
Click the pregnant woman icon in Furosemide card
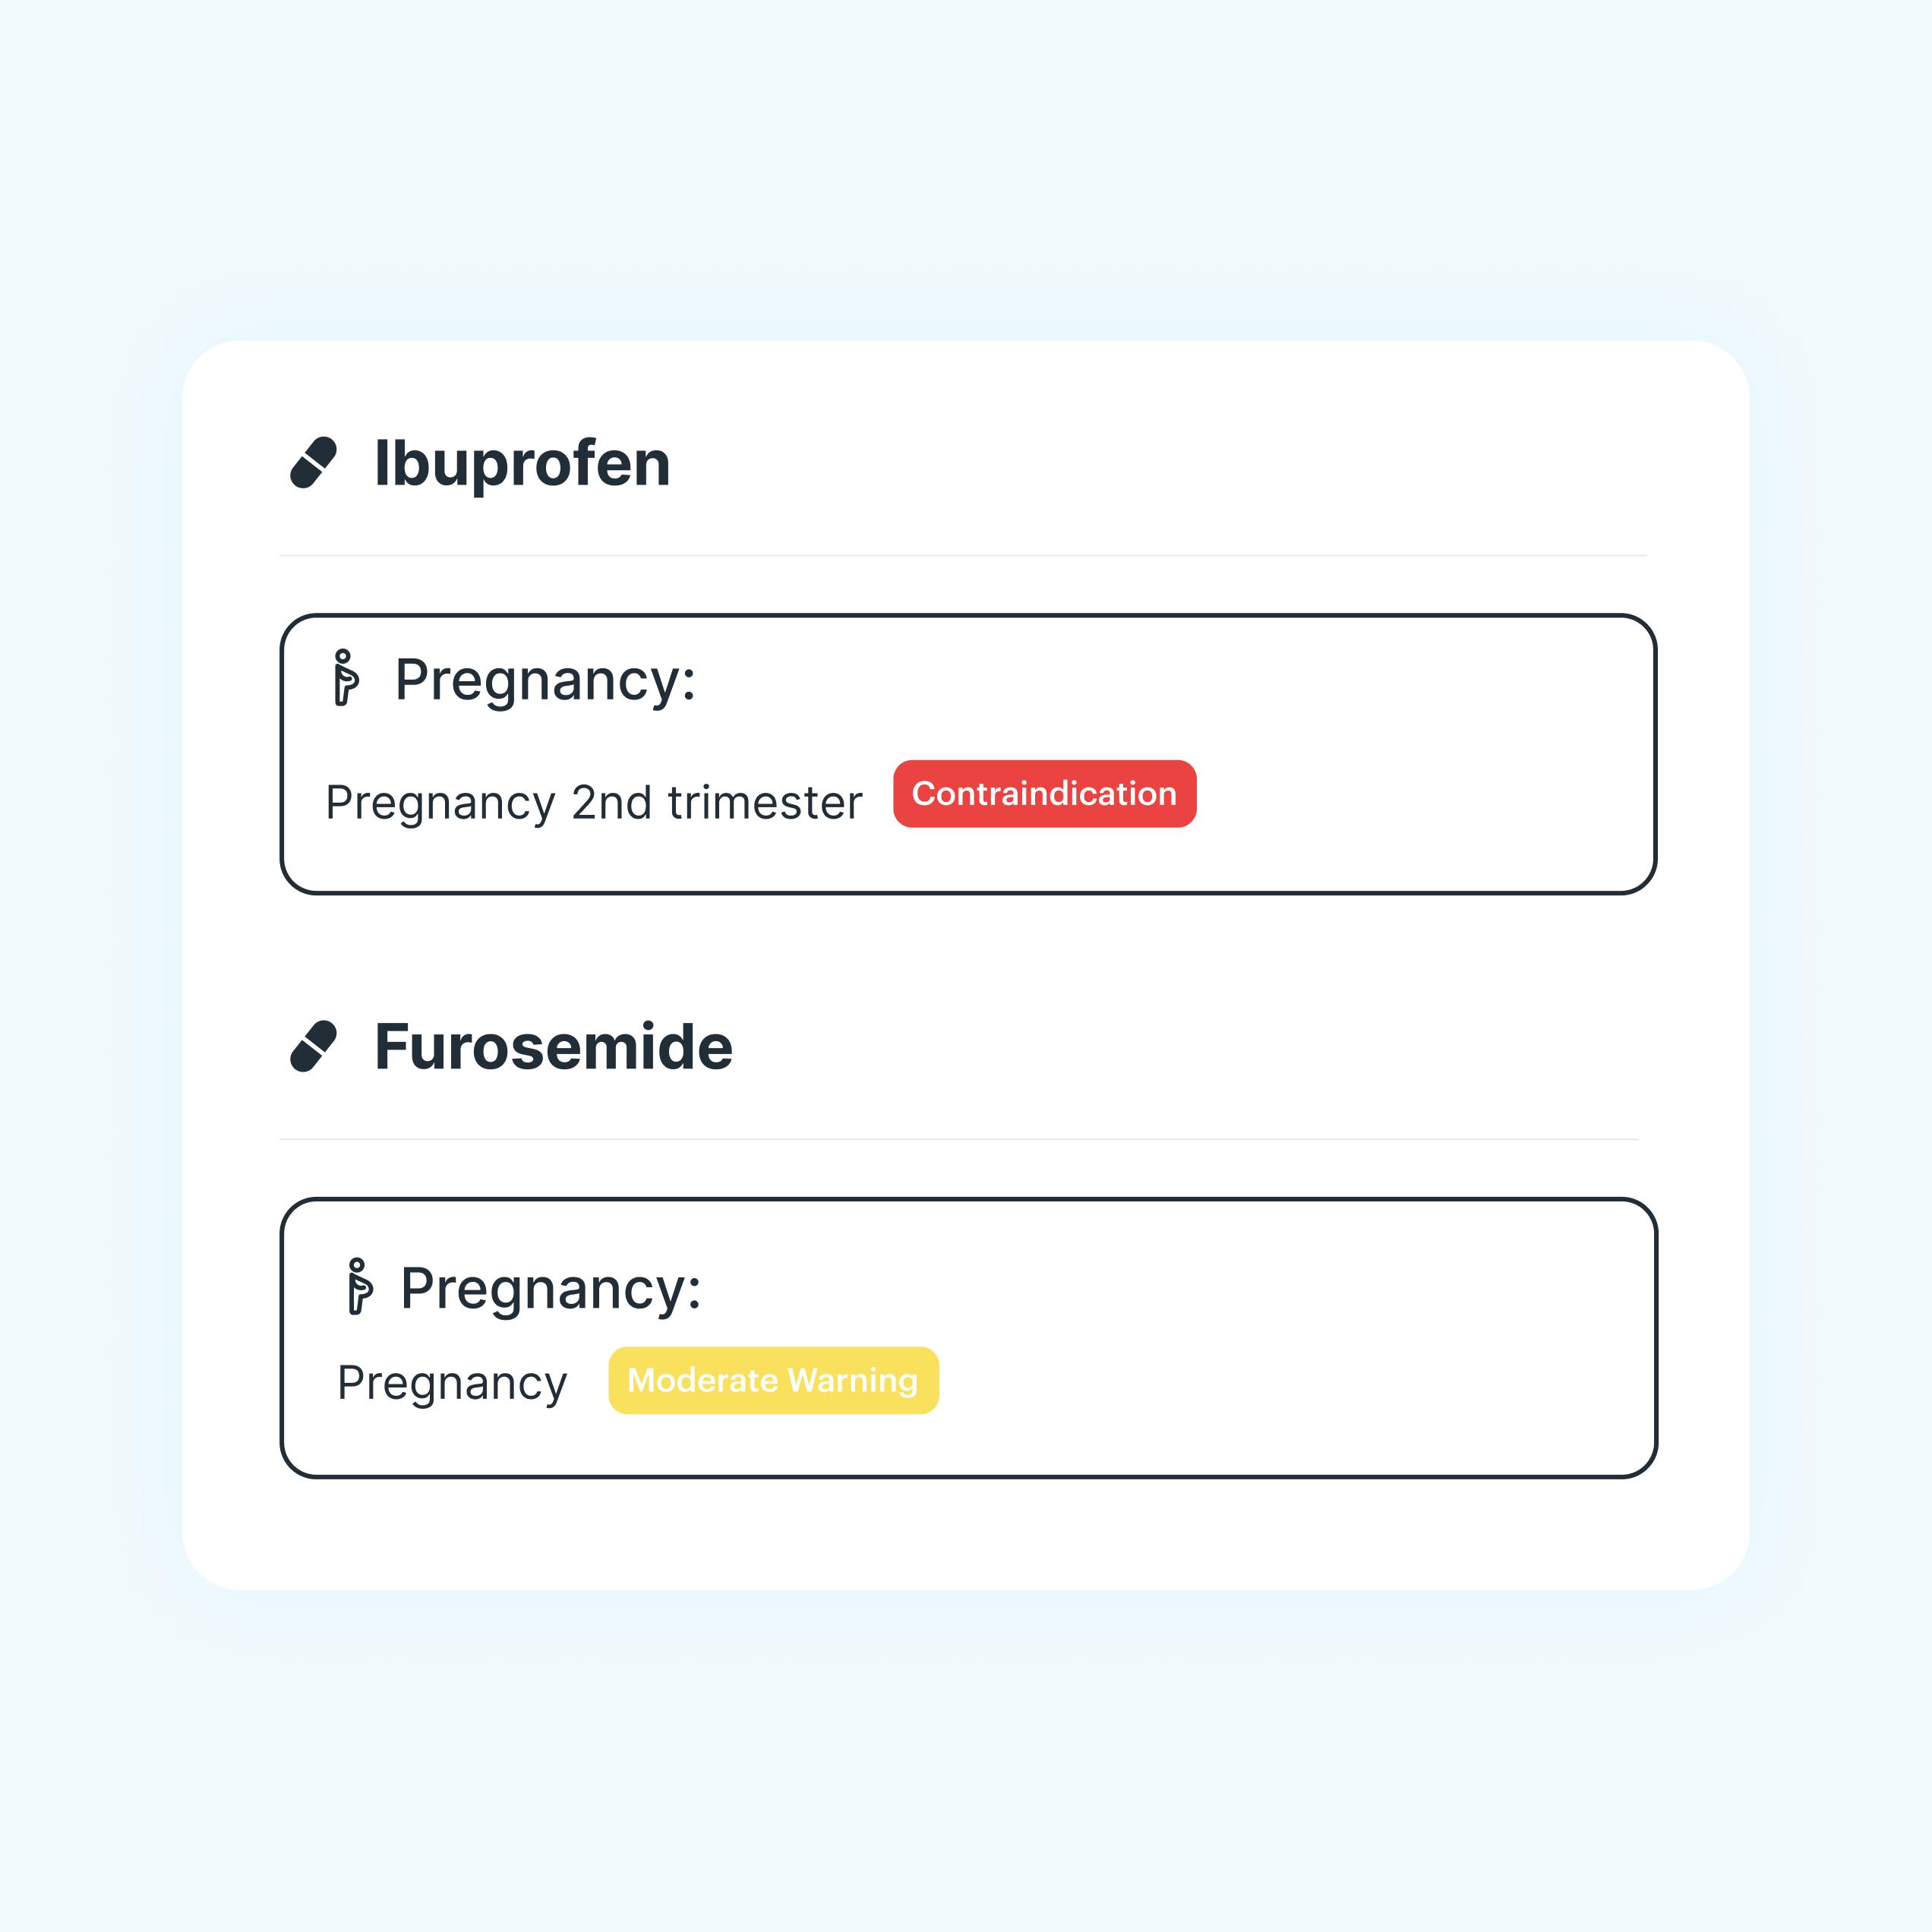pyautogui.click(x=358, y=1286)
